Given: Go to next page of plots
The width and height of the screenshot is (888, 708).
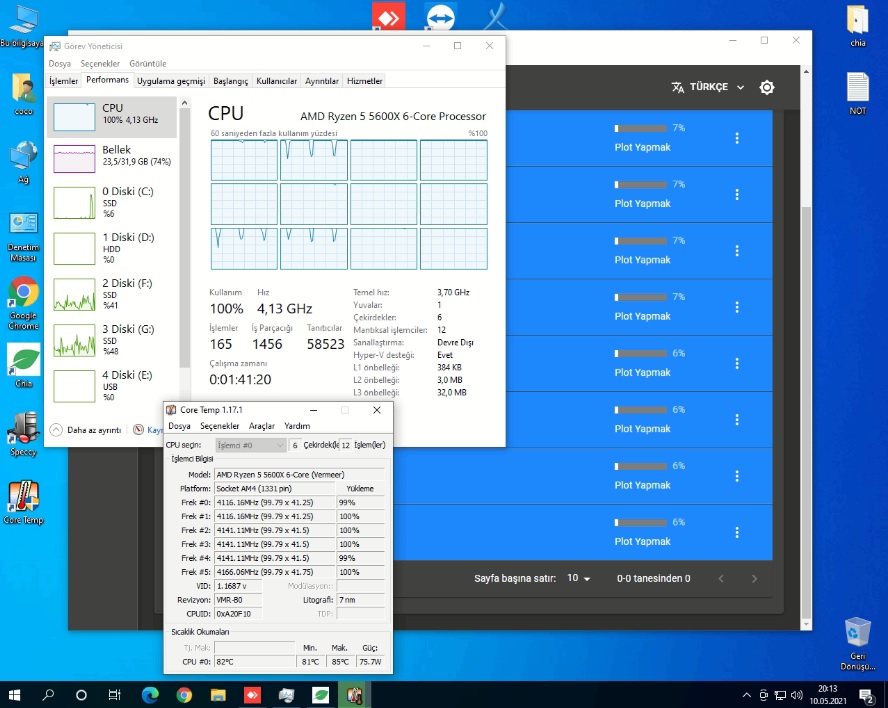Looking at the screenshot, I should click(754, 578).
